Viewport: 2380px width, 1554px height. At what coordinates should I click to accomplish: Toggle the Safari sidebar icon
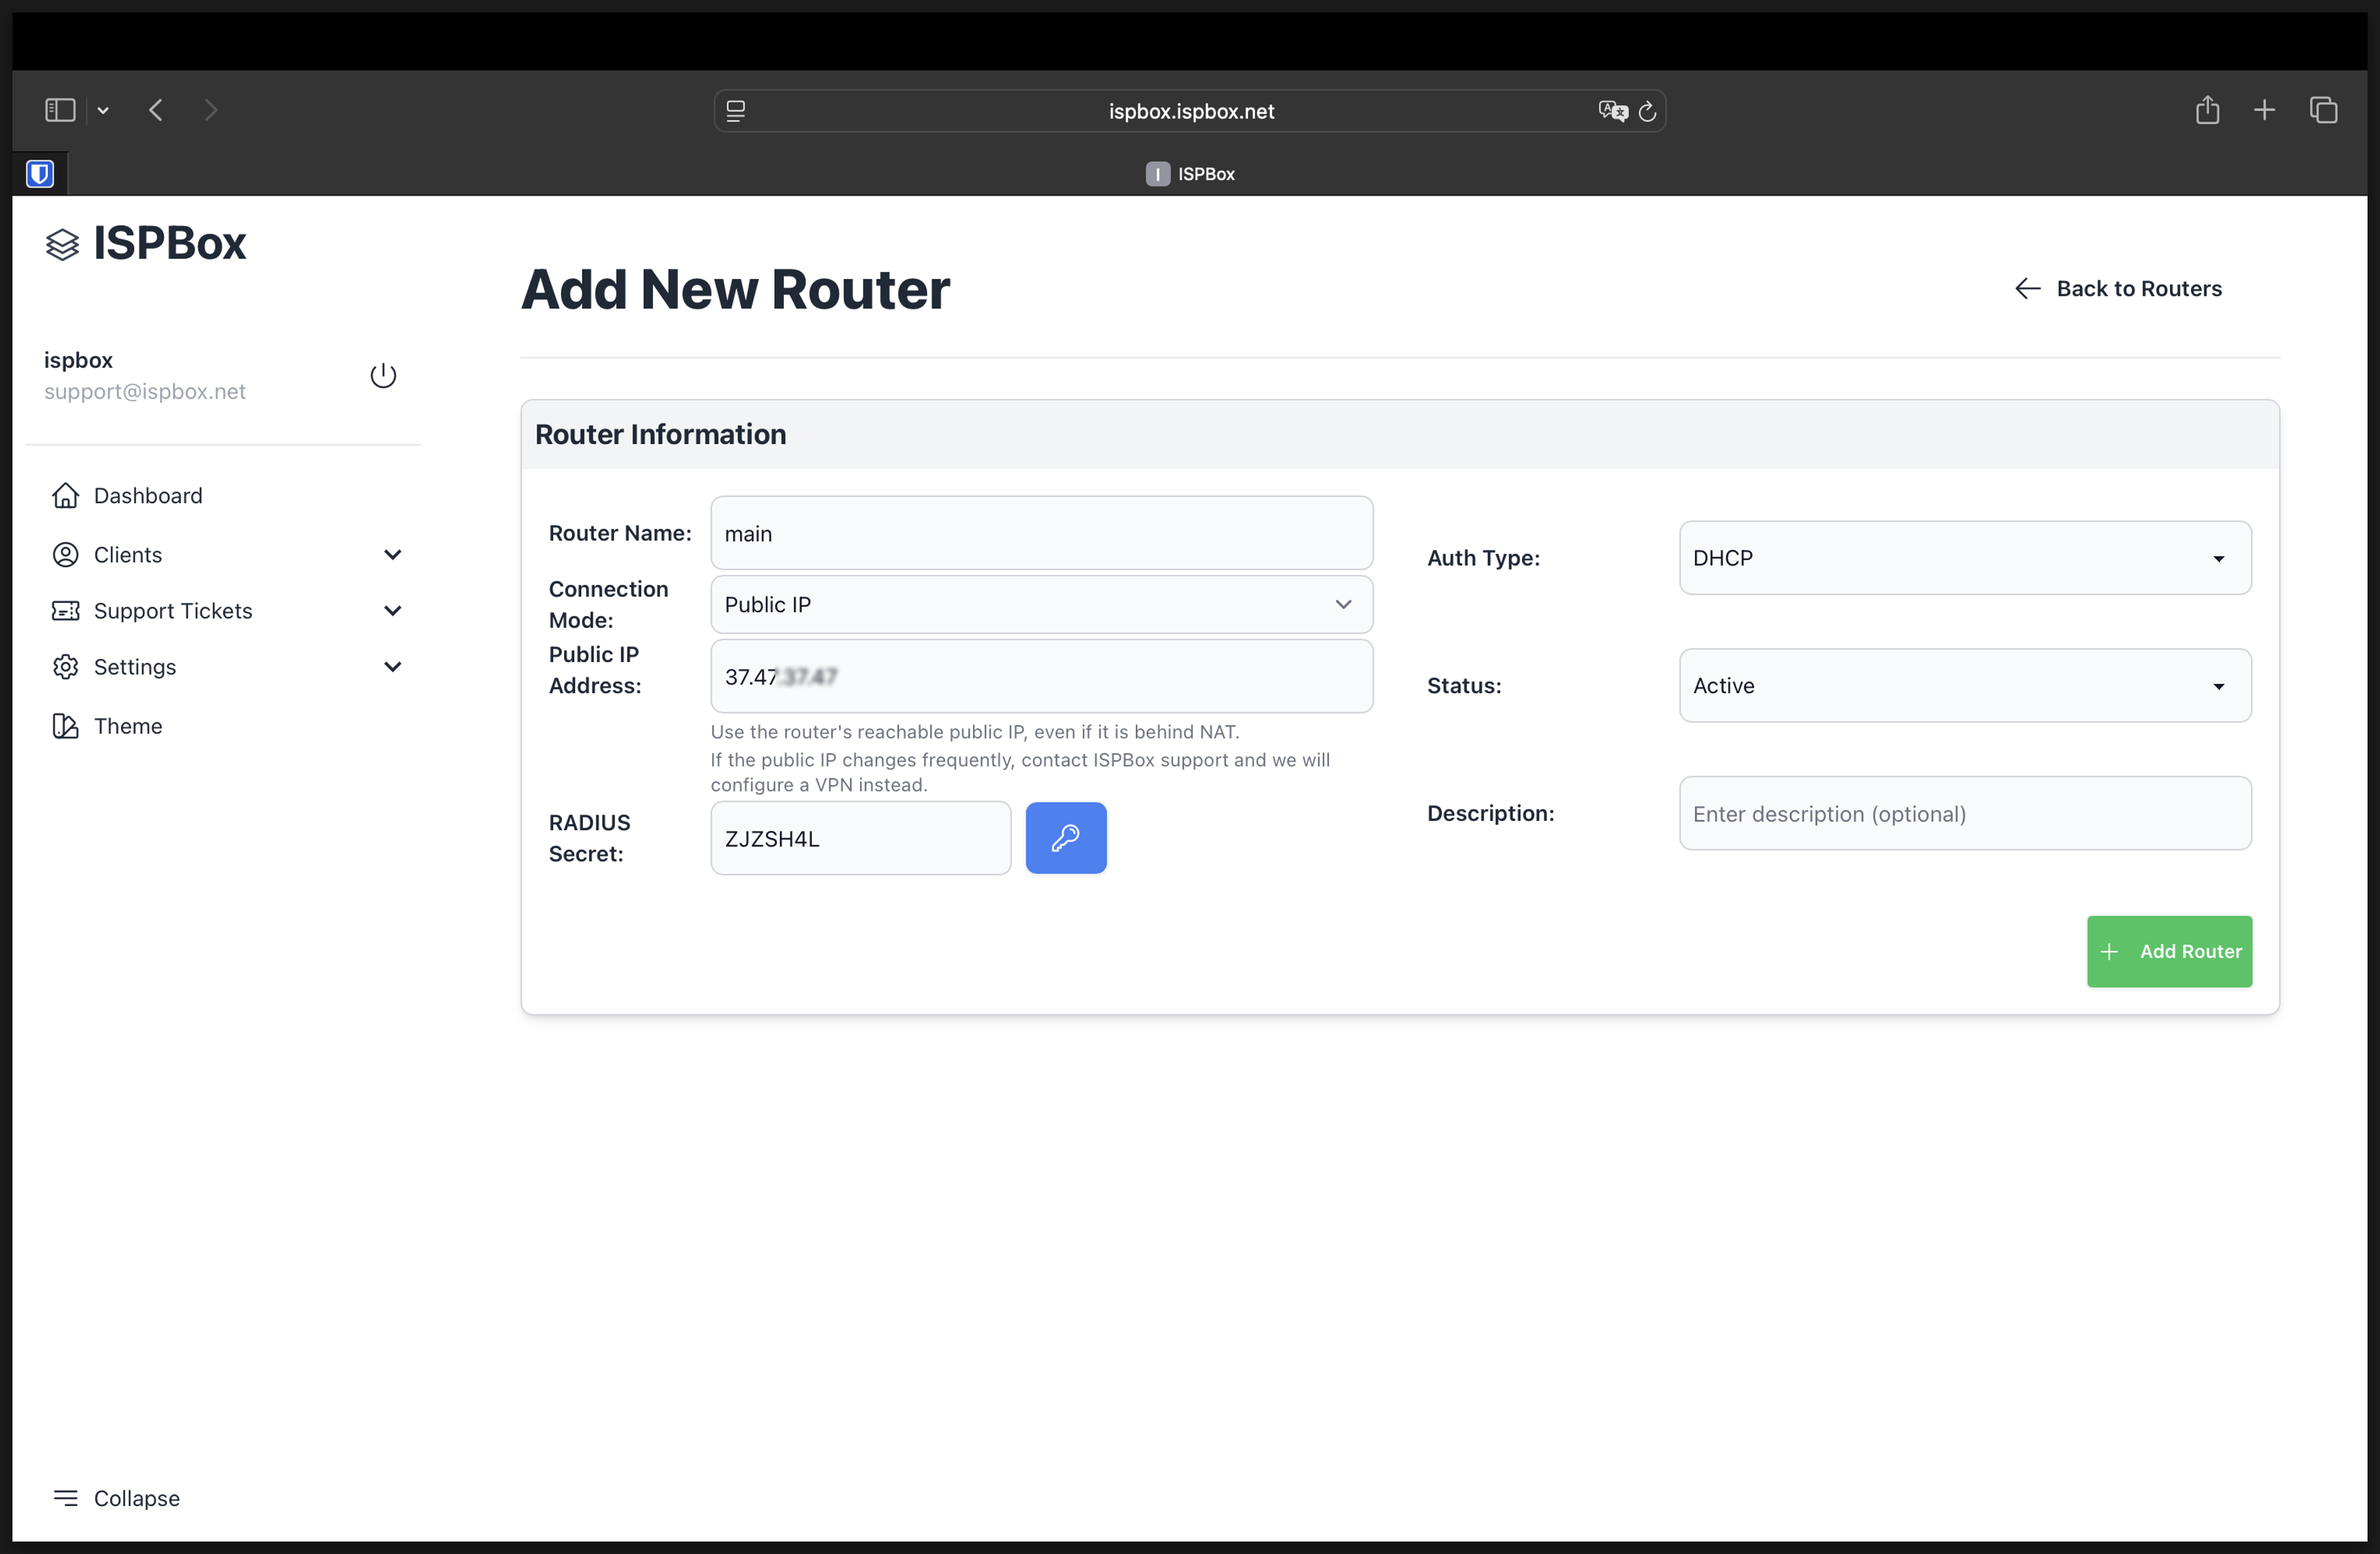coord(60,110)
